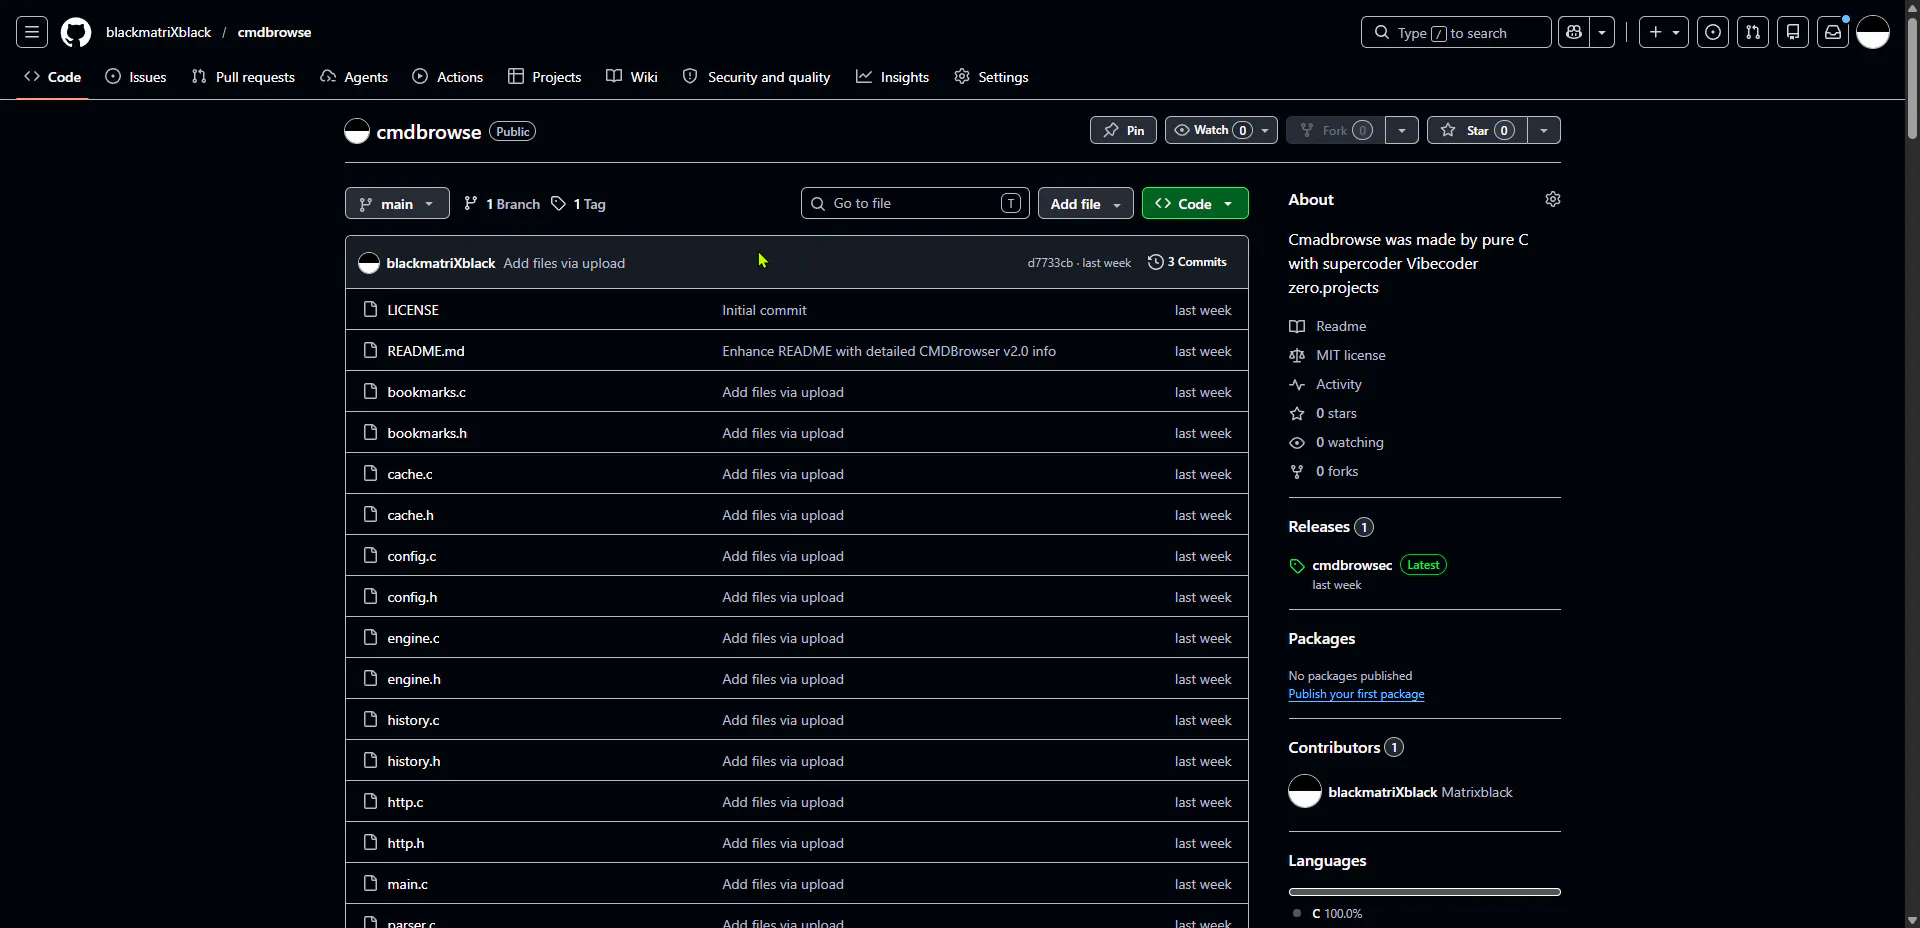
Task: Open the Agents tab
Action: pyautogui.click(x=354, y=77)
